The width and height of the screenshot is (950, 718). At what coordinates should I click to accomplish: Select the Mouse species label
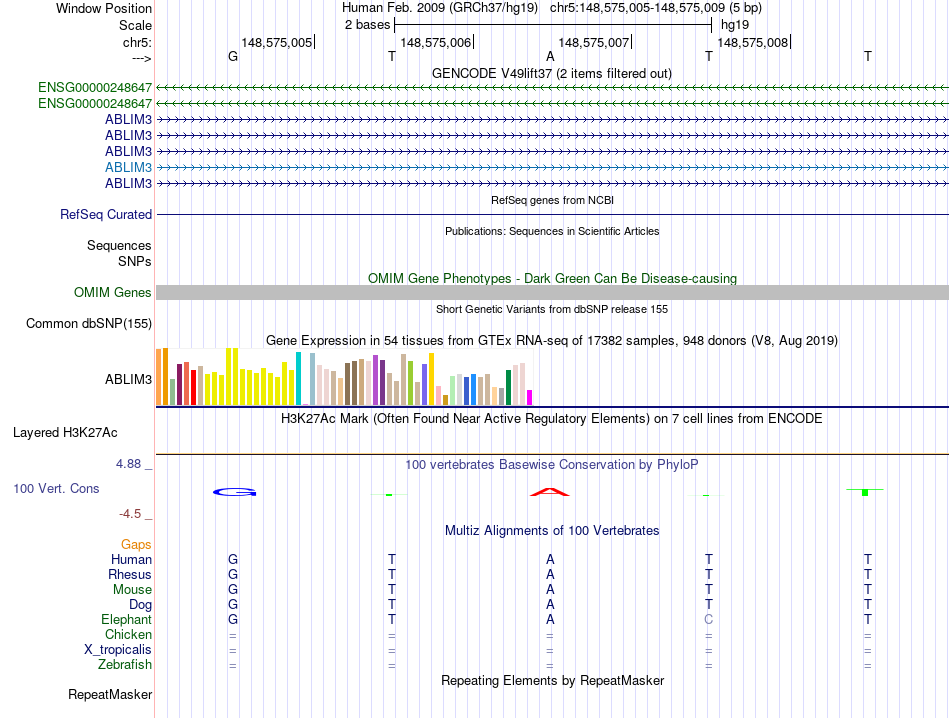point(132,590)
